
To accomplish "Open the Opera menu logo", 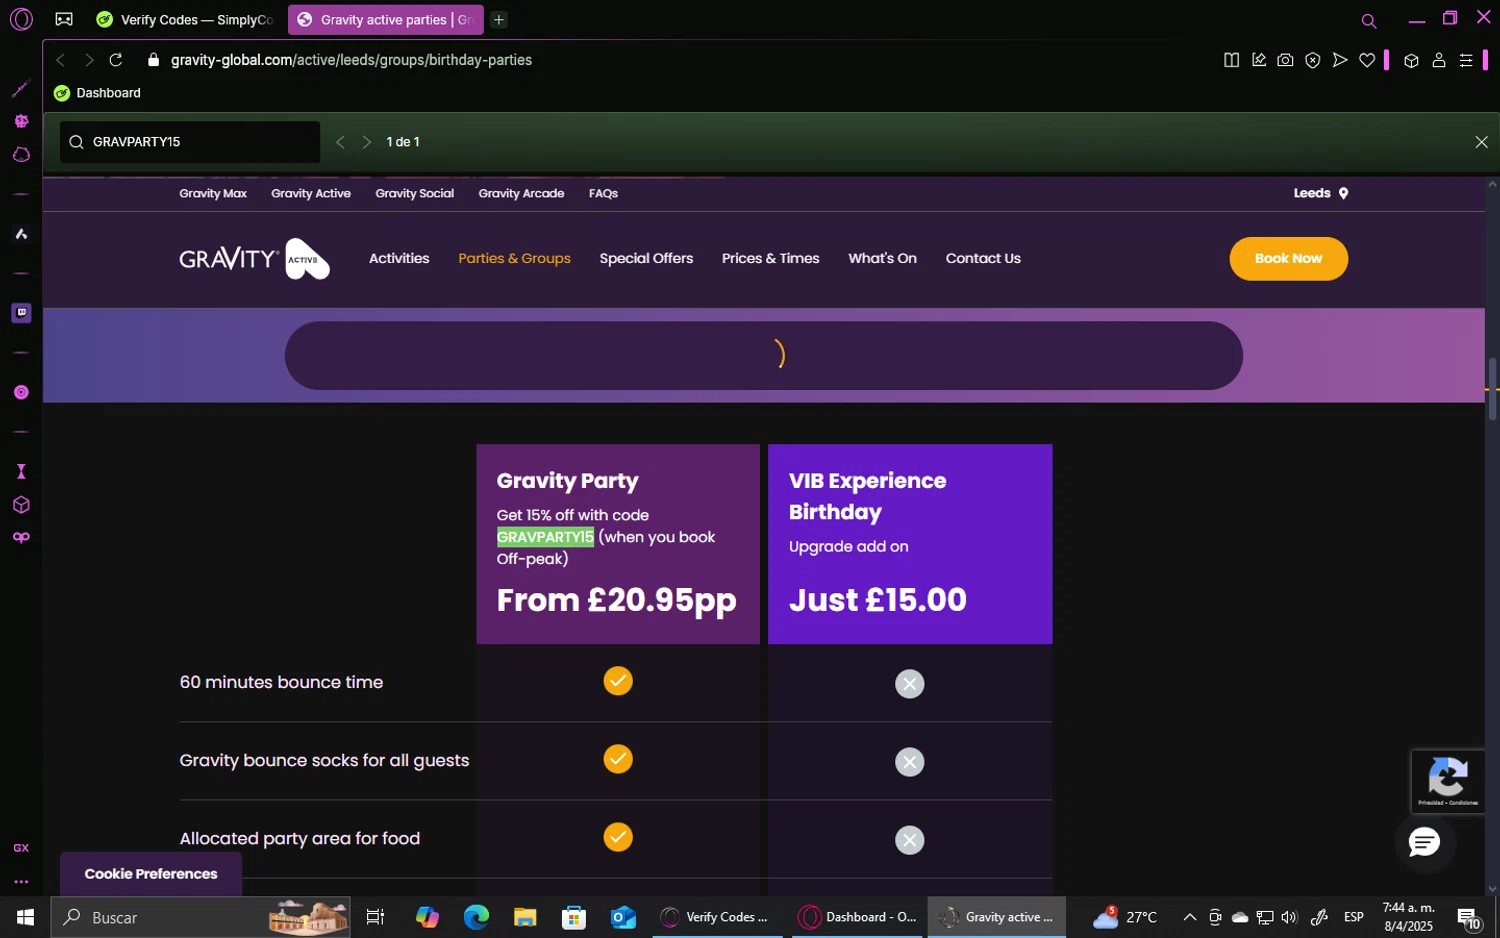I will click(21, 19).
